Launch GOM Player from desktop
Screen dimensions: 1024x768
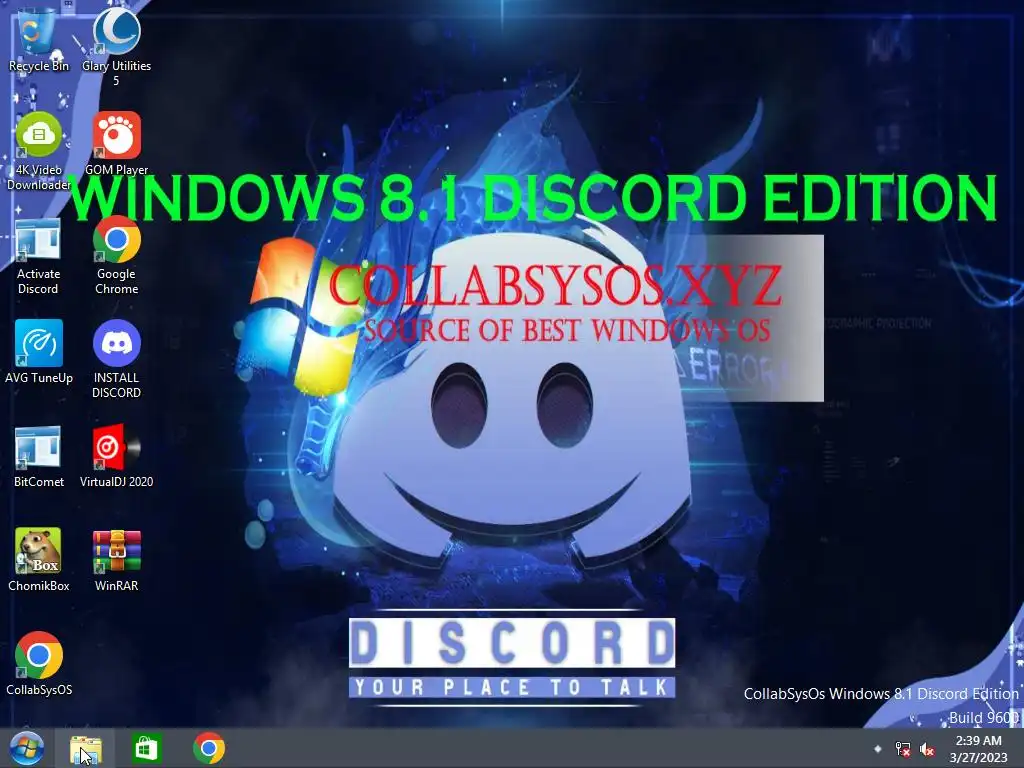116,144
